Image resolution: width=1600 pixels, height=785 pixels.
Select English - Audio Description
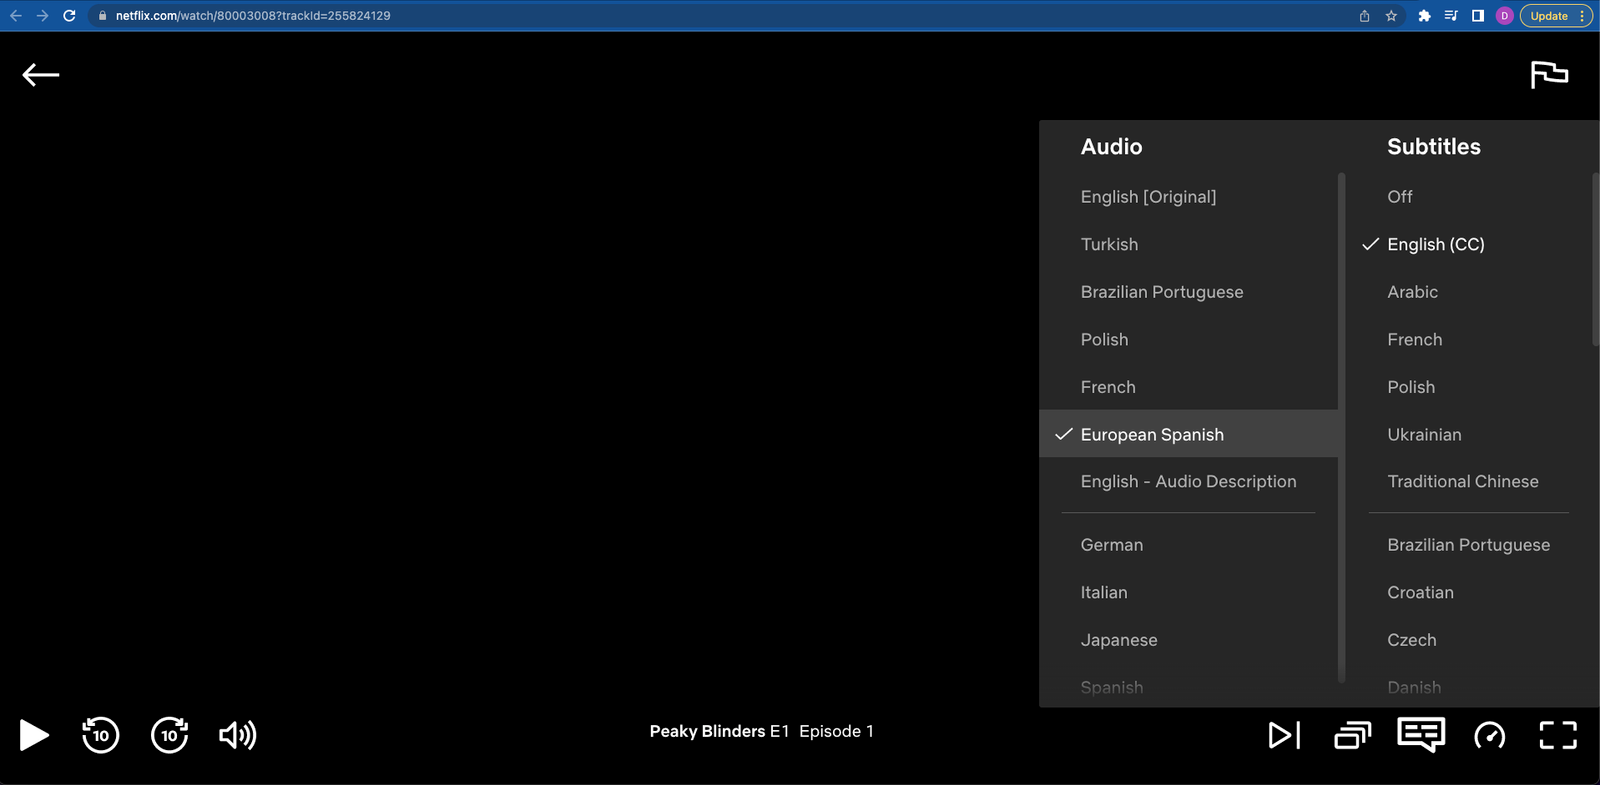(1188, 481)
